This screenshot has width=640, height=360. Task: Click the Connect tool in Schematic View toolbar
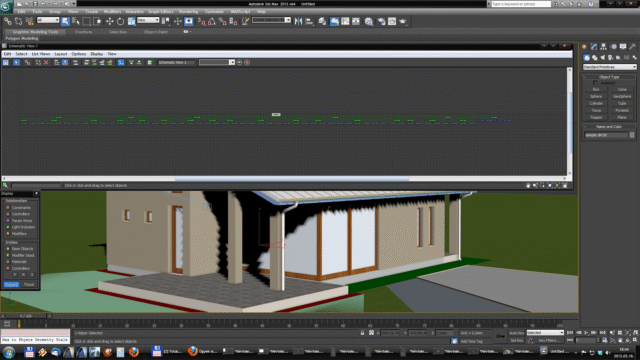[x=27, y=62]
